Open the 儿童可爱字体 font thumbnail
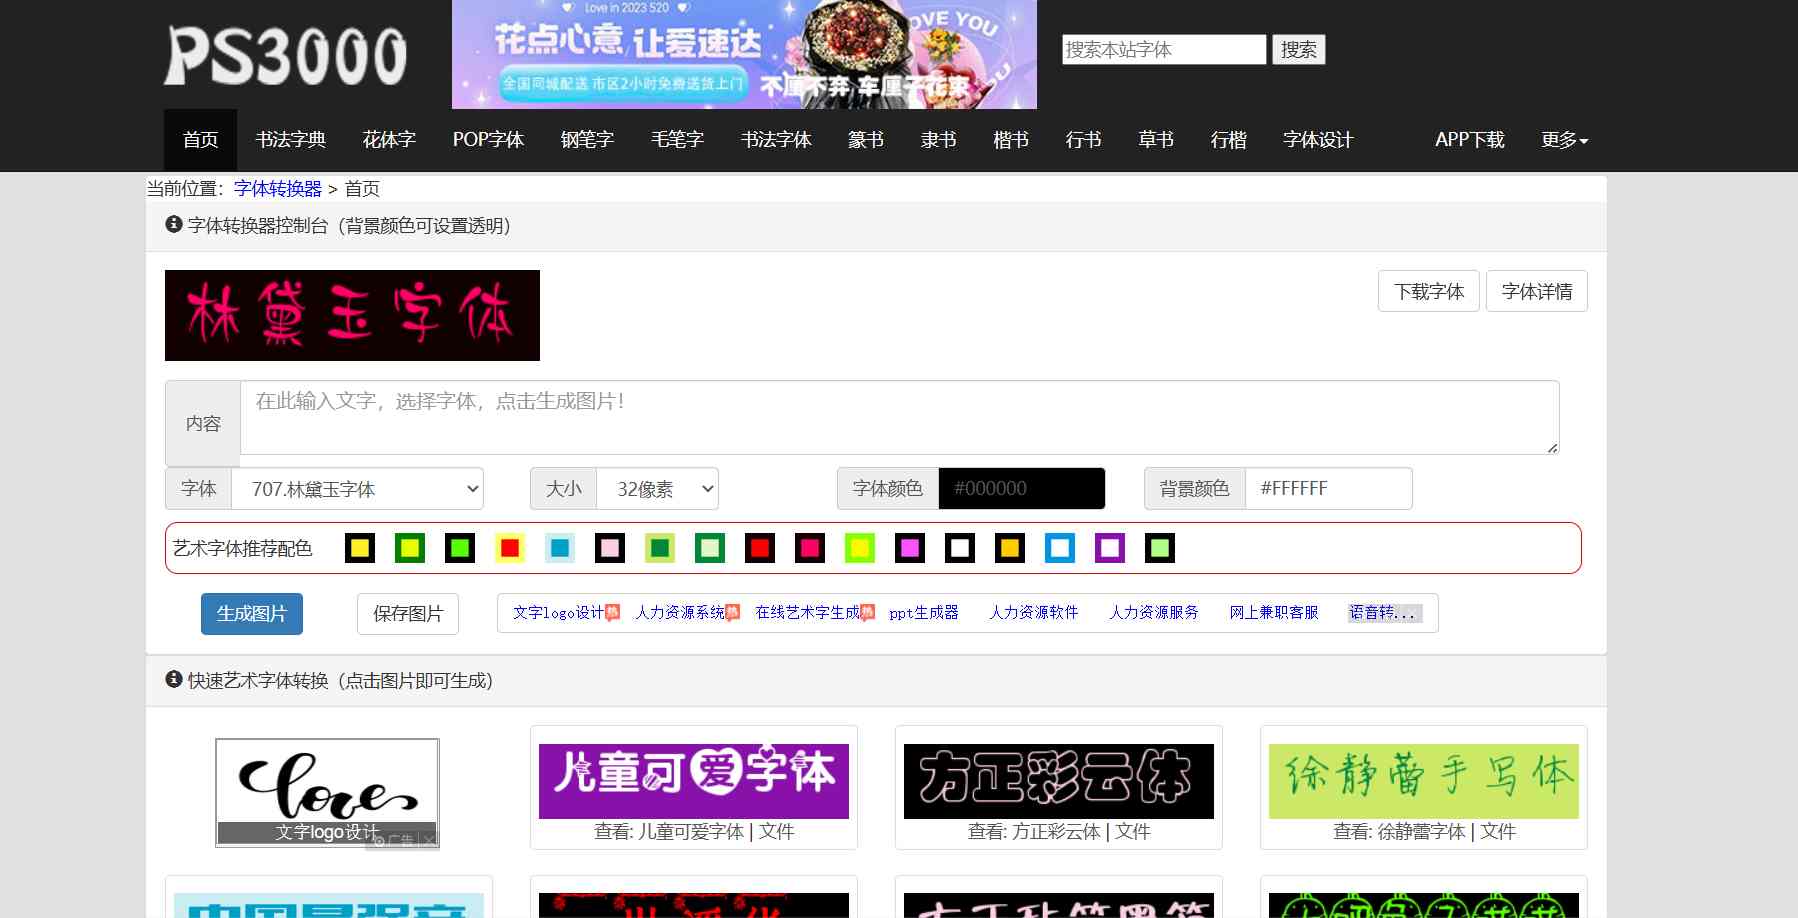 point(693,781)
